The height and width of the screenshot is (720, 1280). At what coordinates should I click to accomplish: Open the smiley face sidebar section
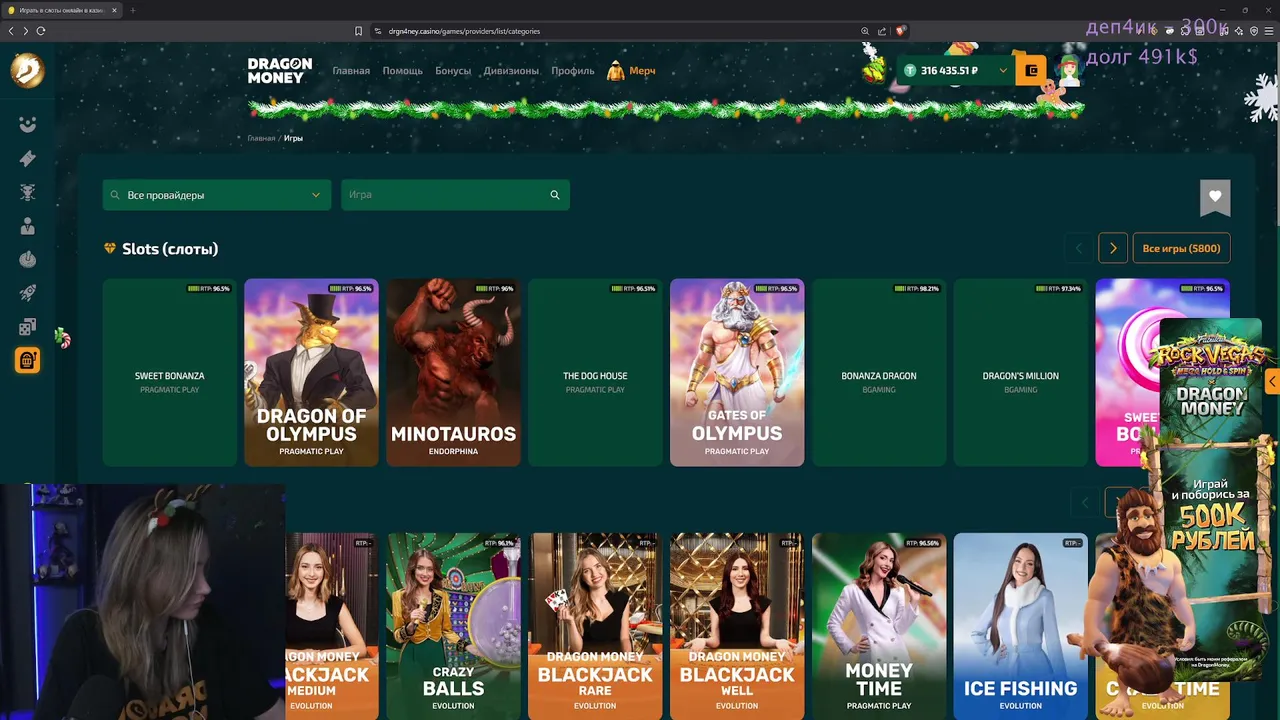point(27,124)
